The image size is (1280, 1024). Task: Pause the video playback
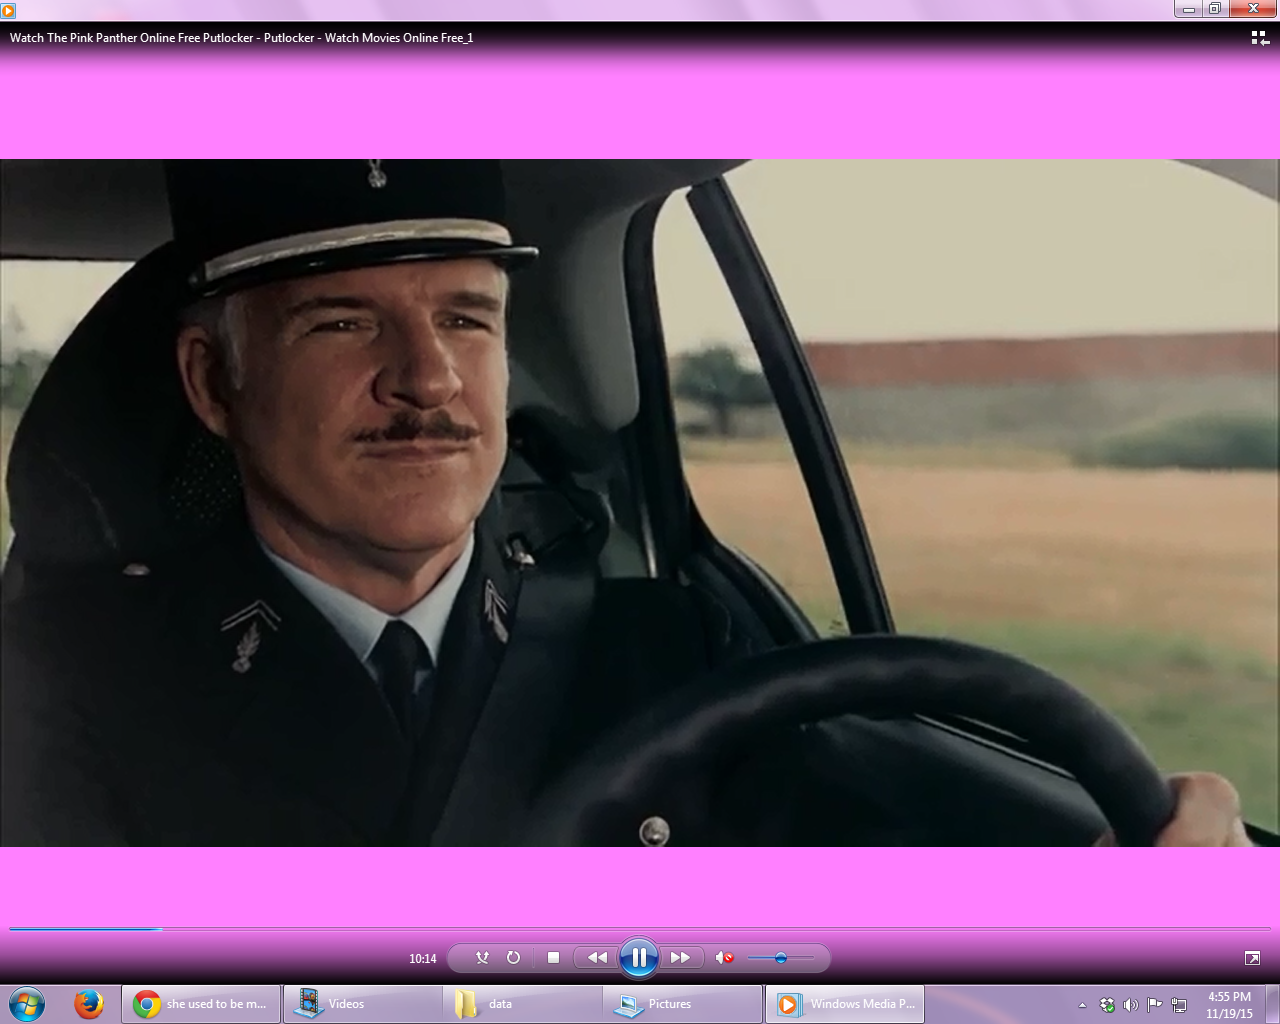[x=638, y=958]
